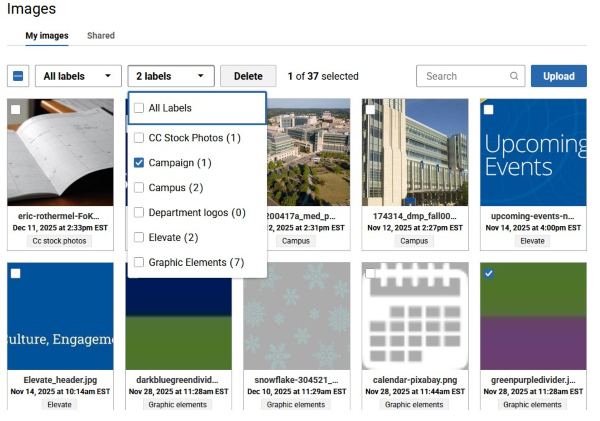
Task: Click the Dec 11, 2025 at 2:33pm date
Action: (x=60, y=228)
